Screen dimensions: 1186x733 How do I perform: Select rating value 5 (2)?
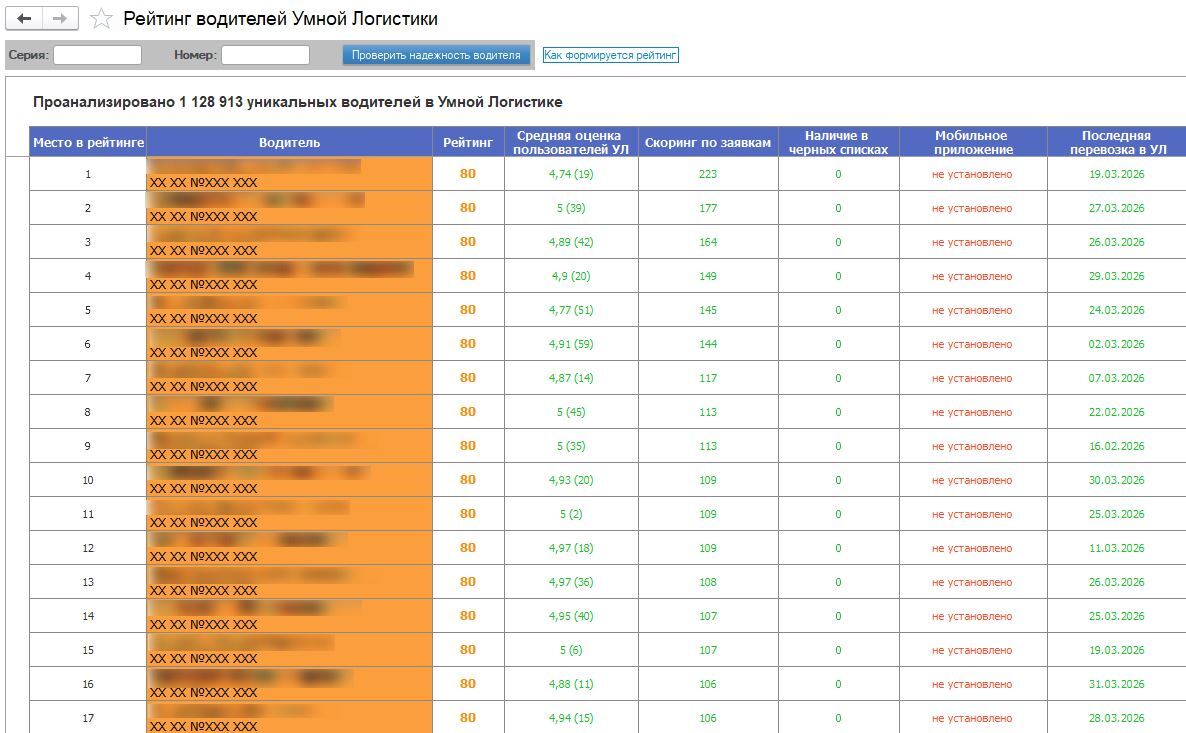pos(571,514)
